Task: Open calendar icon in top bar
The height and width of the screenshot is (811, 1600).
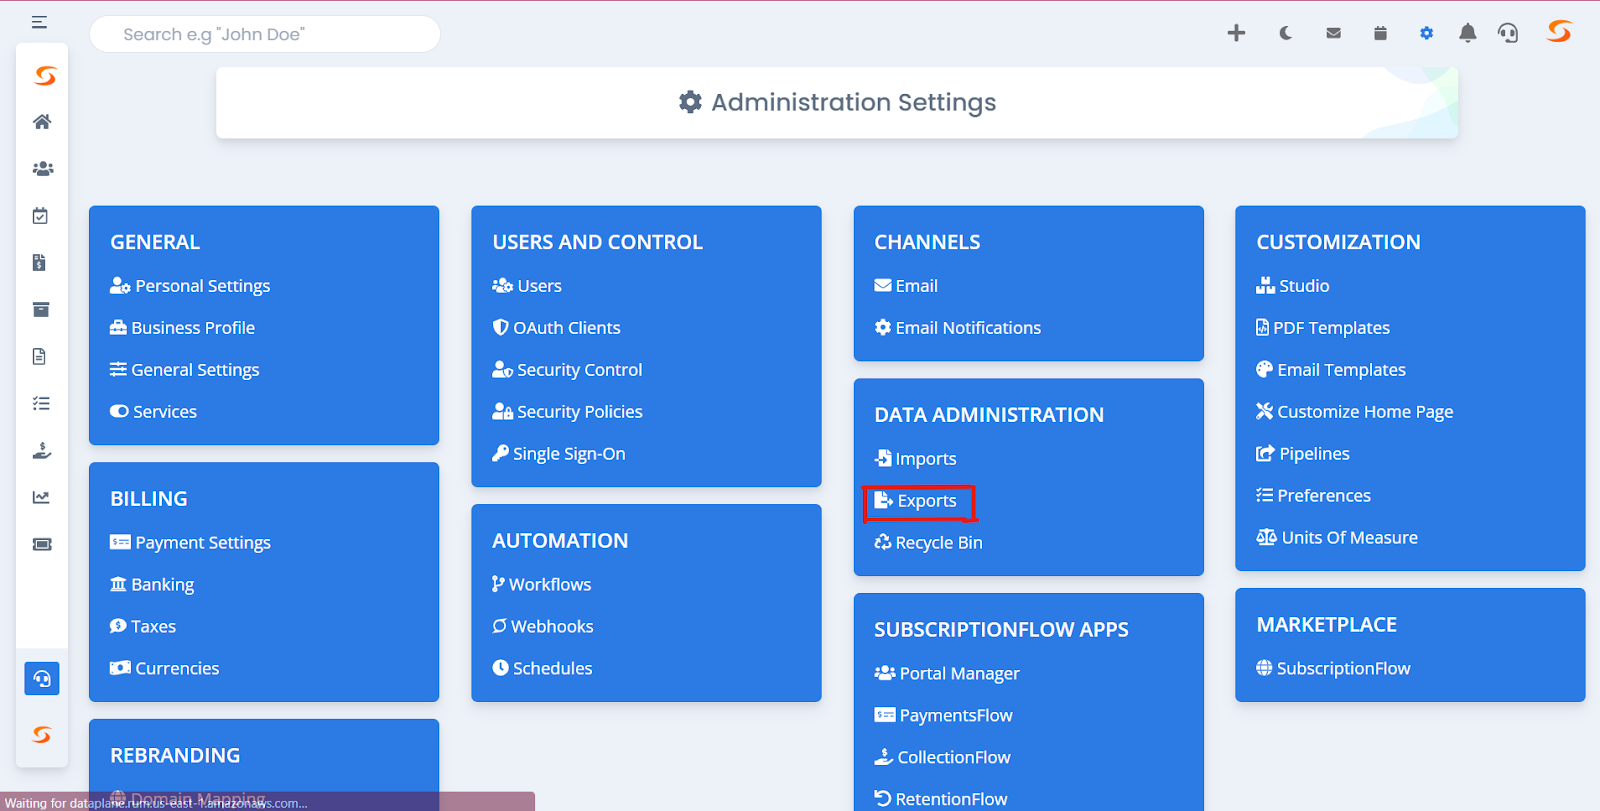Action: pos(1380,33)
